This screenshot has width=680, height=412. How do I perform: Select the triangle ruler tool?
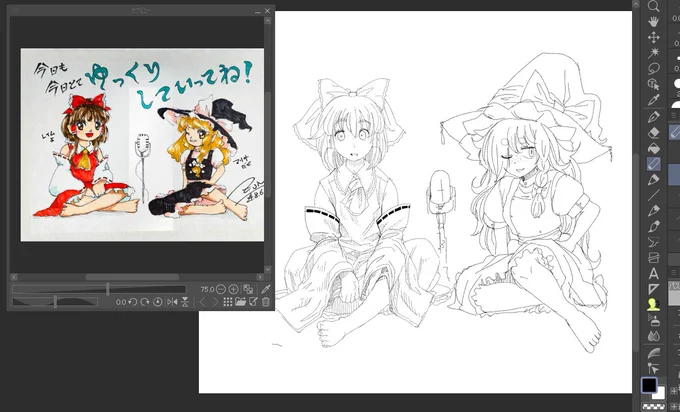point(654,289)
